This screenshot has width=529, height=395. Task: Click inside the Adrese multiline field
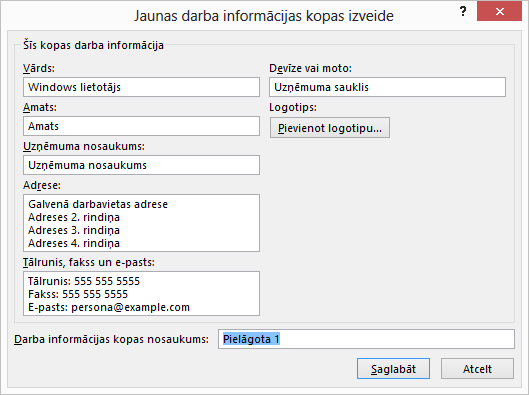141,223
